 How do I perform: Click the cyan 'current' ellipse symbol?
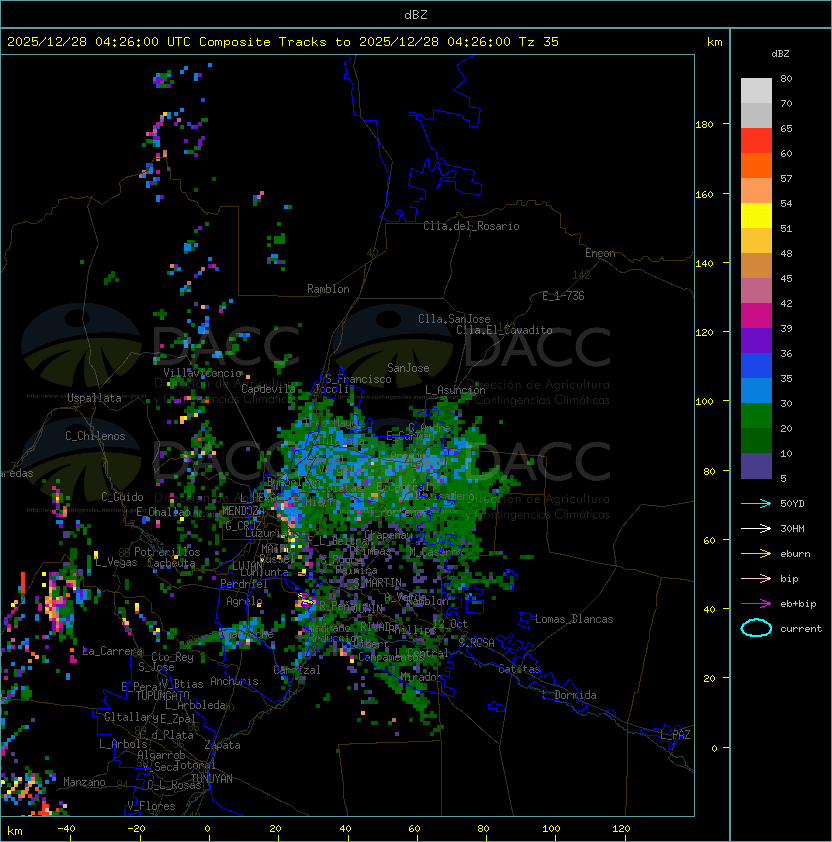pos(756,628)
